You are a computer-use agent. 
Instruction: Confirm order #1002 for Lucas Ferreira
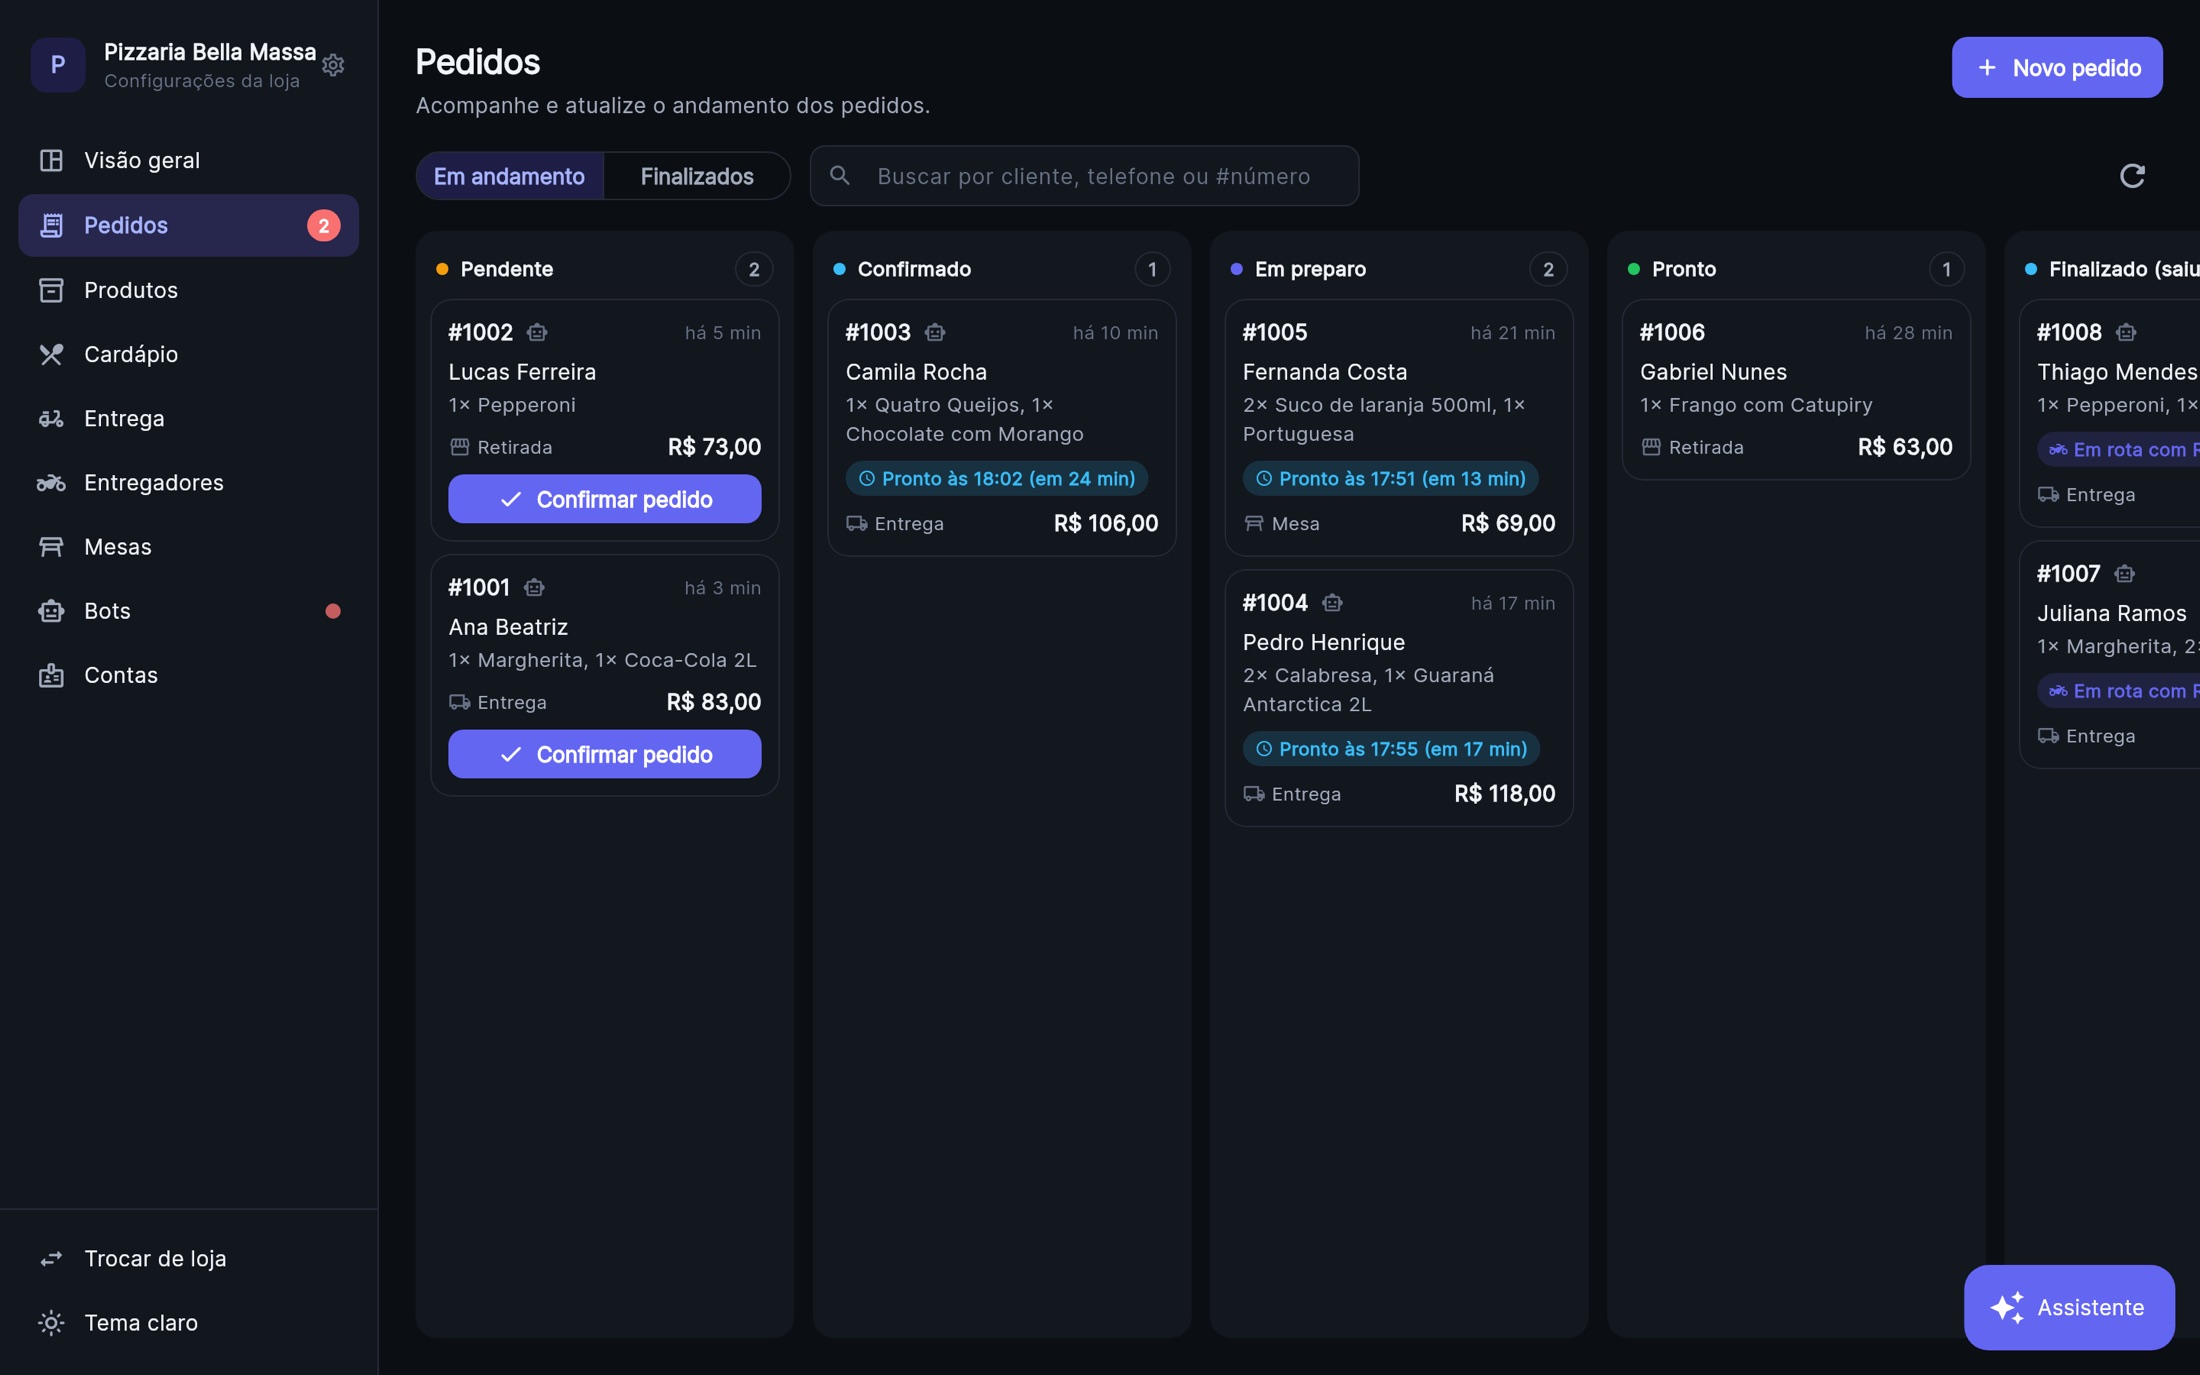pyautogui.click(x=604, y=499)
